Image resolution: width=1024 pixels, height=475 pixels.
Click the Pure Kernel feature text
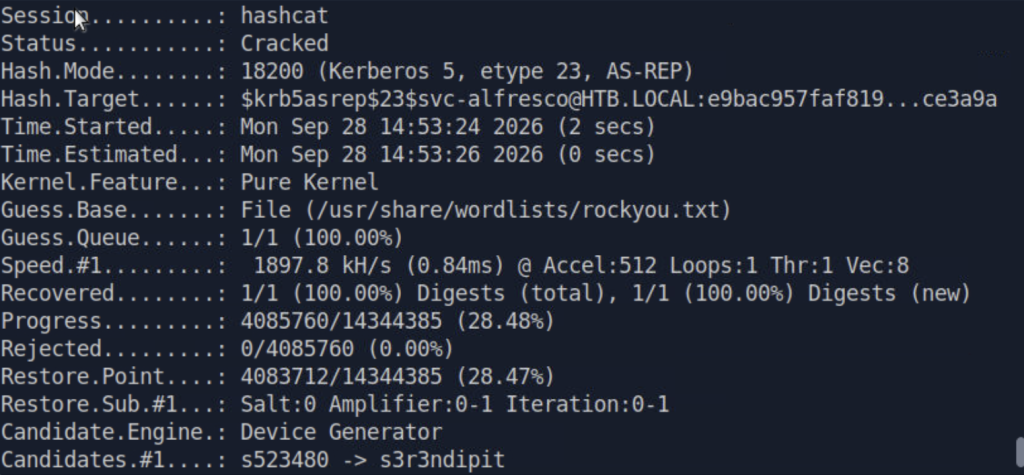point(309,182)
